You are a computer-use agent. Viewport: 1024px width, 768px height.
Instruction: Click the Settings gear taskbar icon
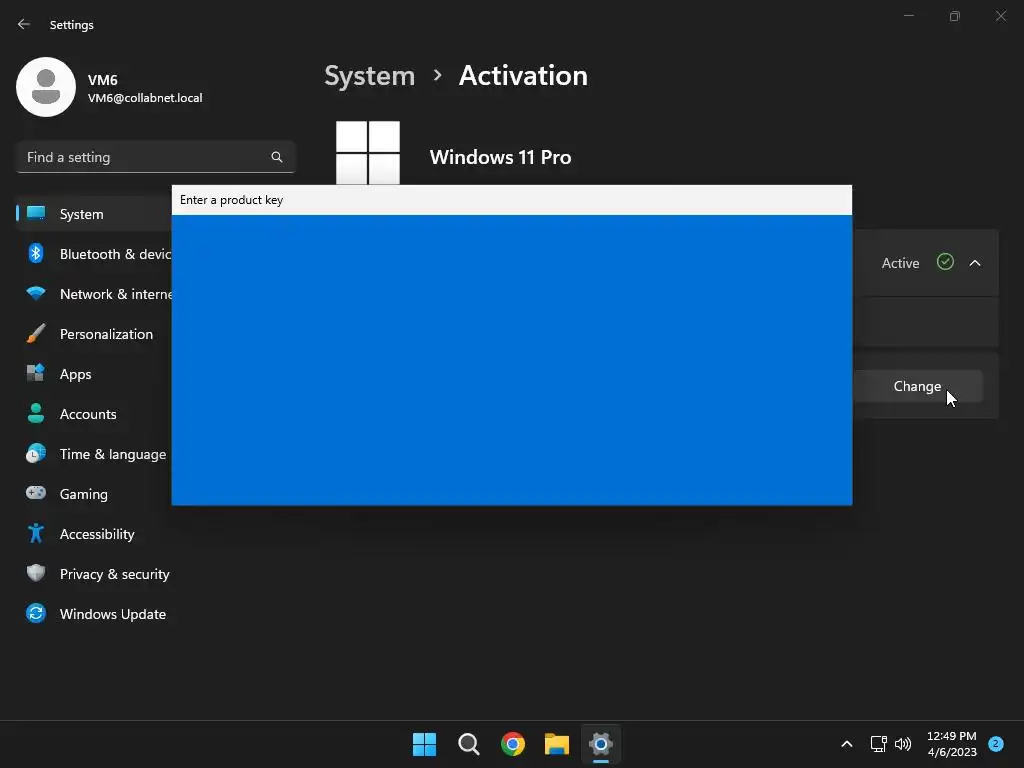(601, 744)
